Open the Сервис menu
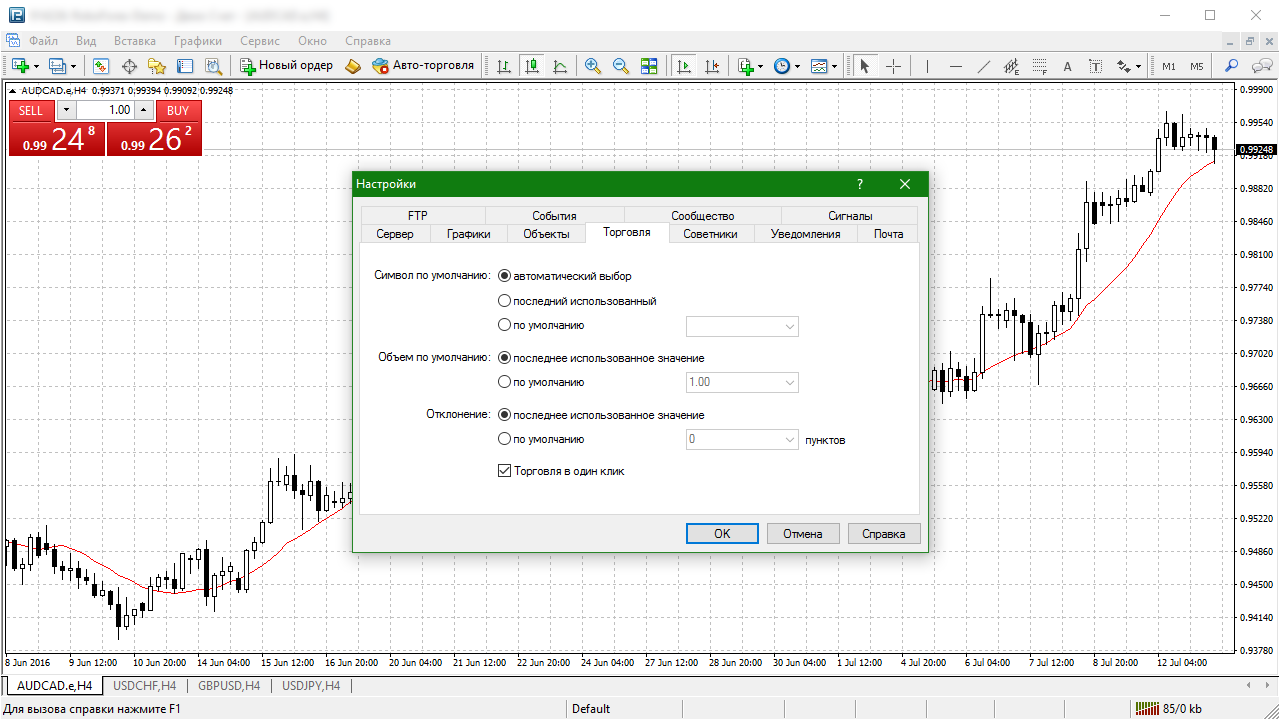The image size is (1280, 720). 259,41
